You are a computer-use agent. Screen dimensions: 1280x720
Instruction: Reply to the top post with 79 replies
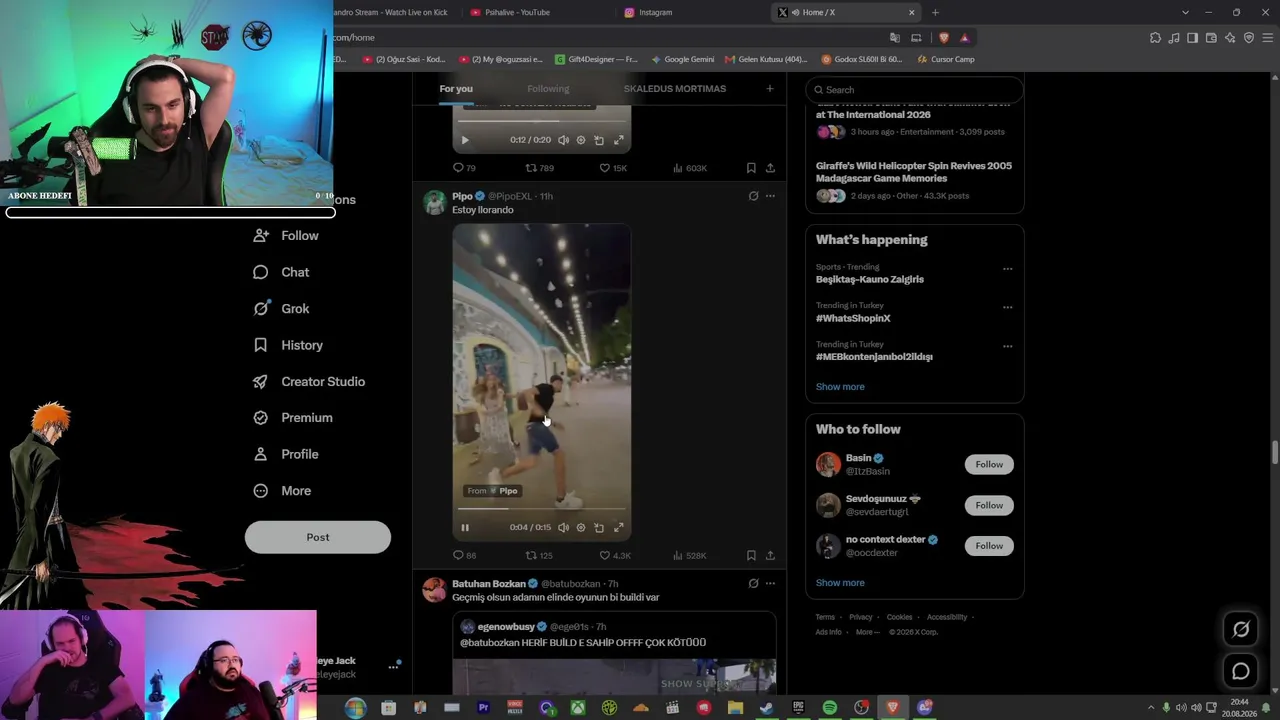[x=464, y=168]
